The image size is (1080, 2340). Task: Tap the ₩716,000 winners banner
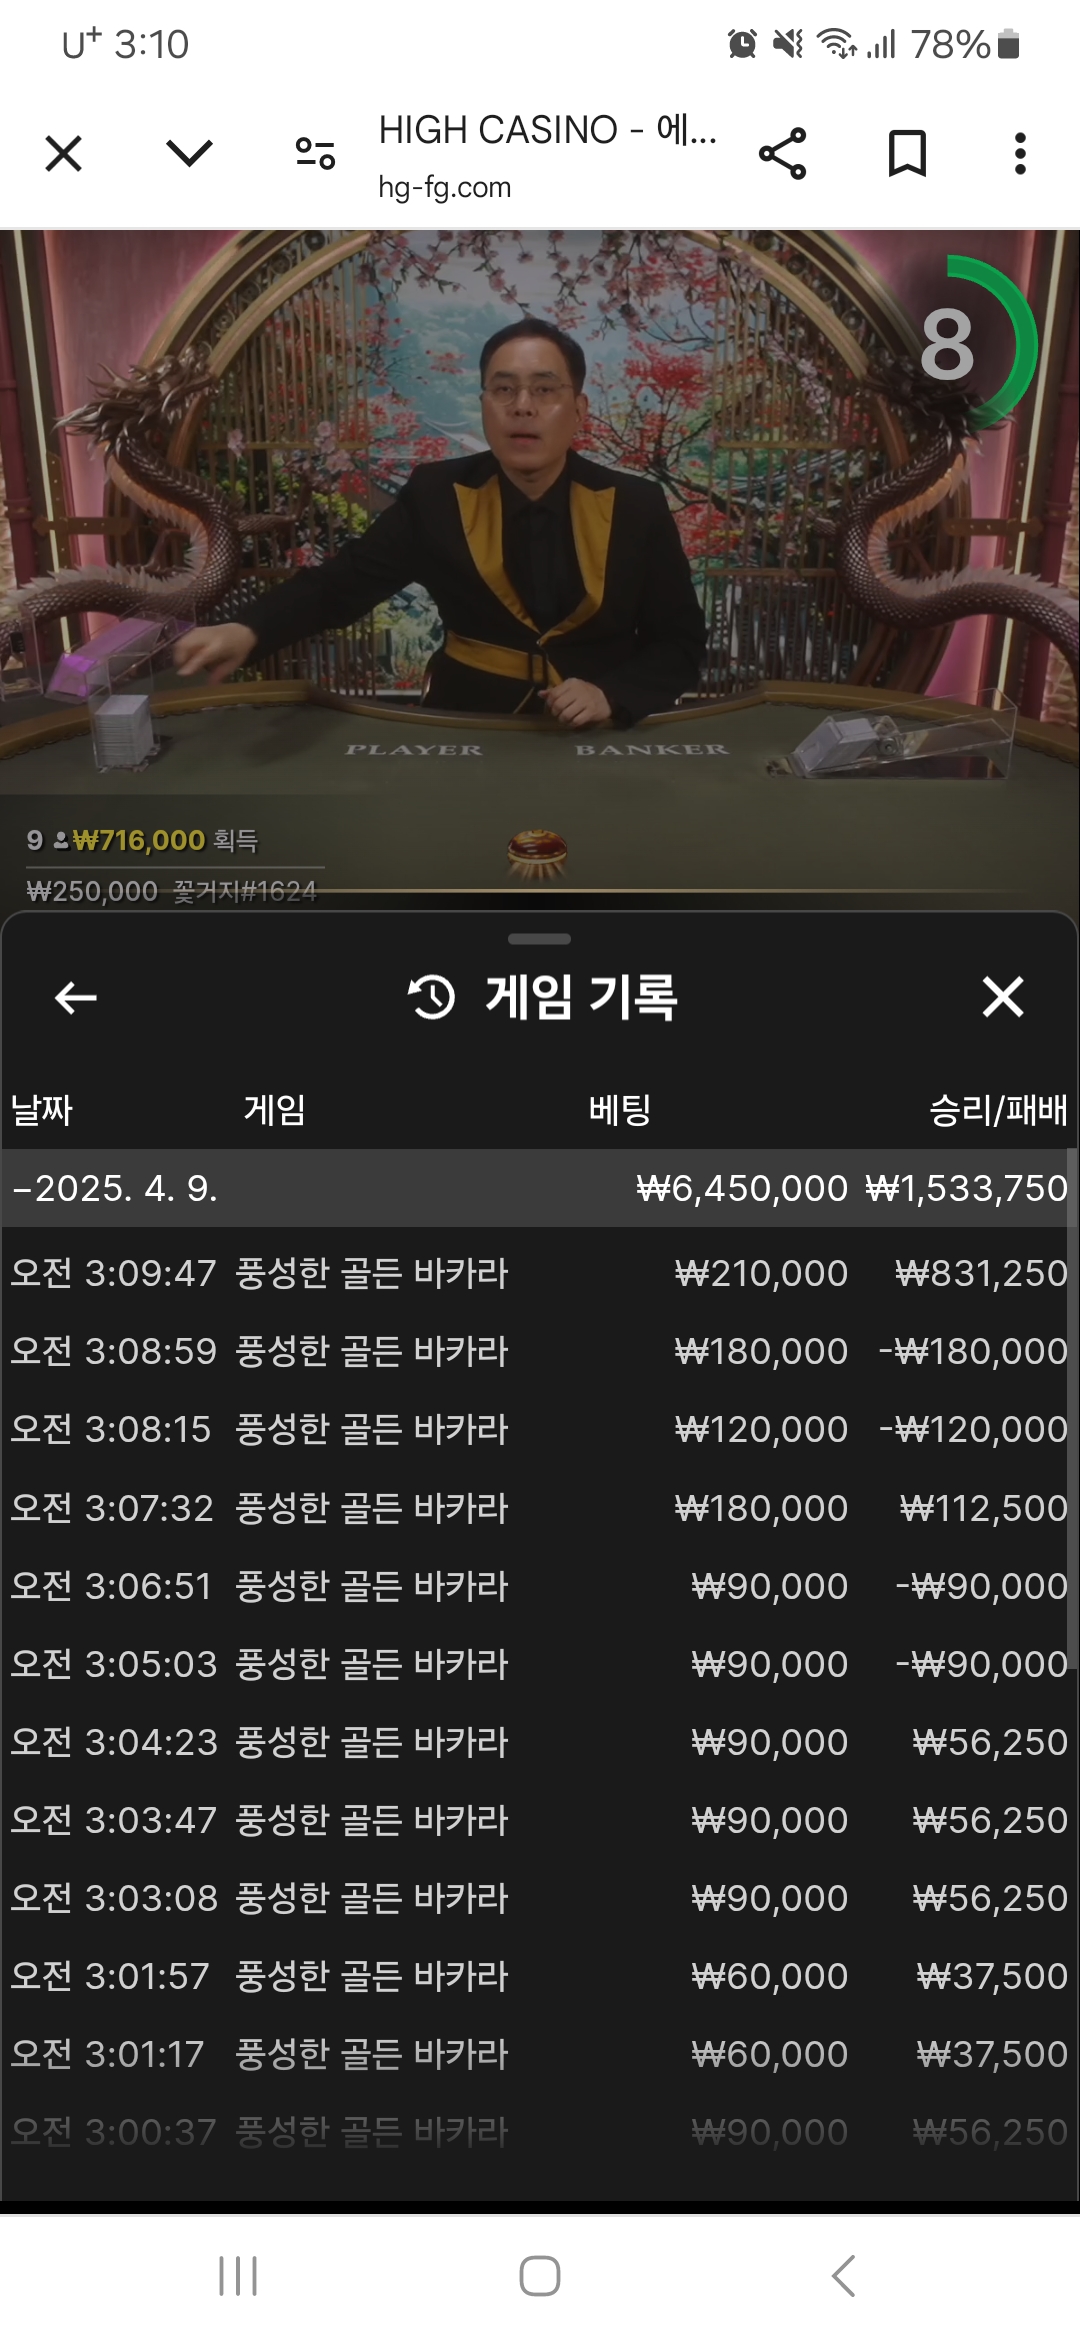142,840
